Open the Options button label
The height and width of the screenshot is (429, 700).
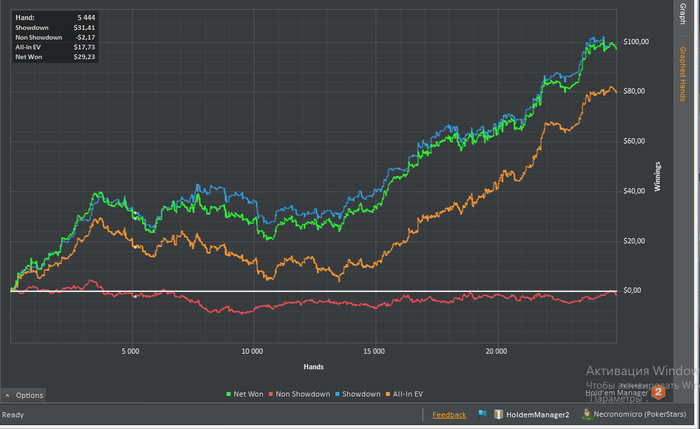[29, 396]
